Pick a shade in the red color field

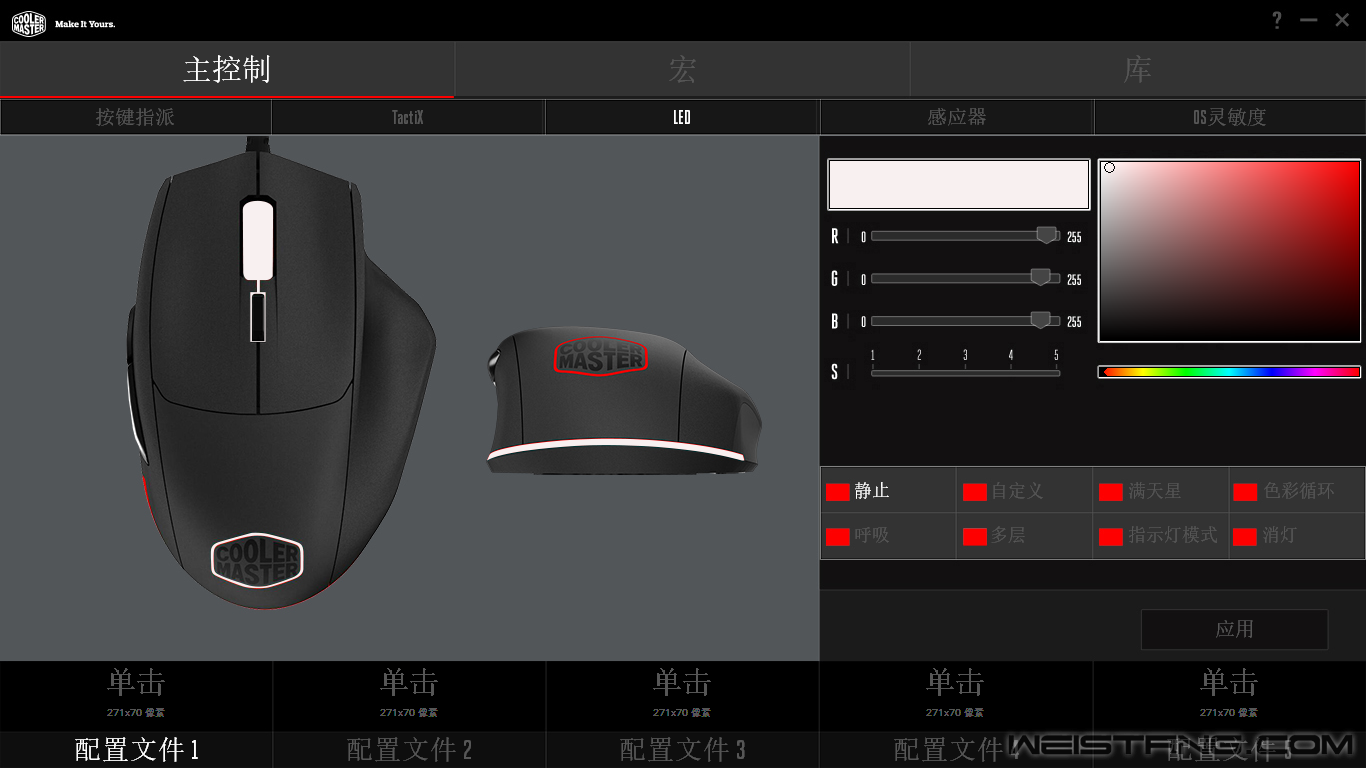pos(1229,250)
